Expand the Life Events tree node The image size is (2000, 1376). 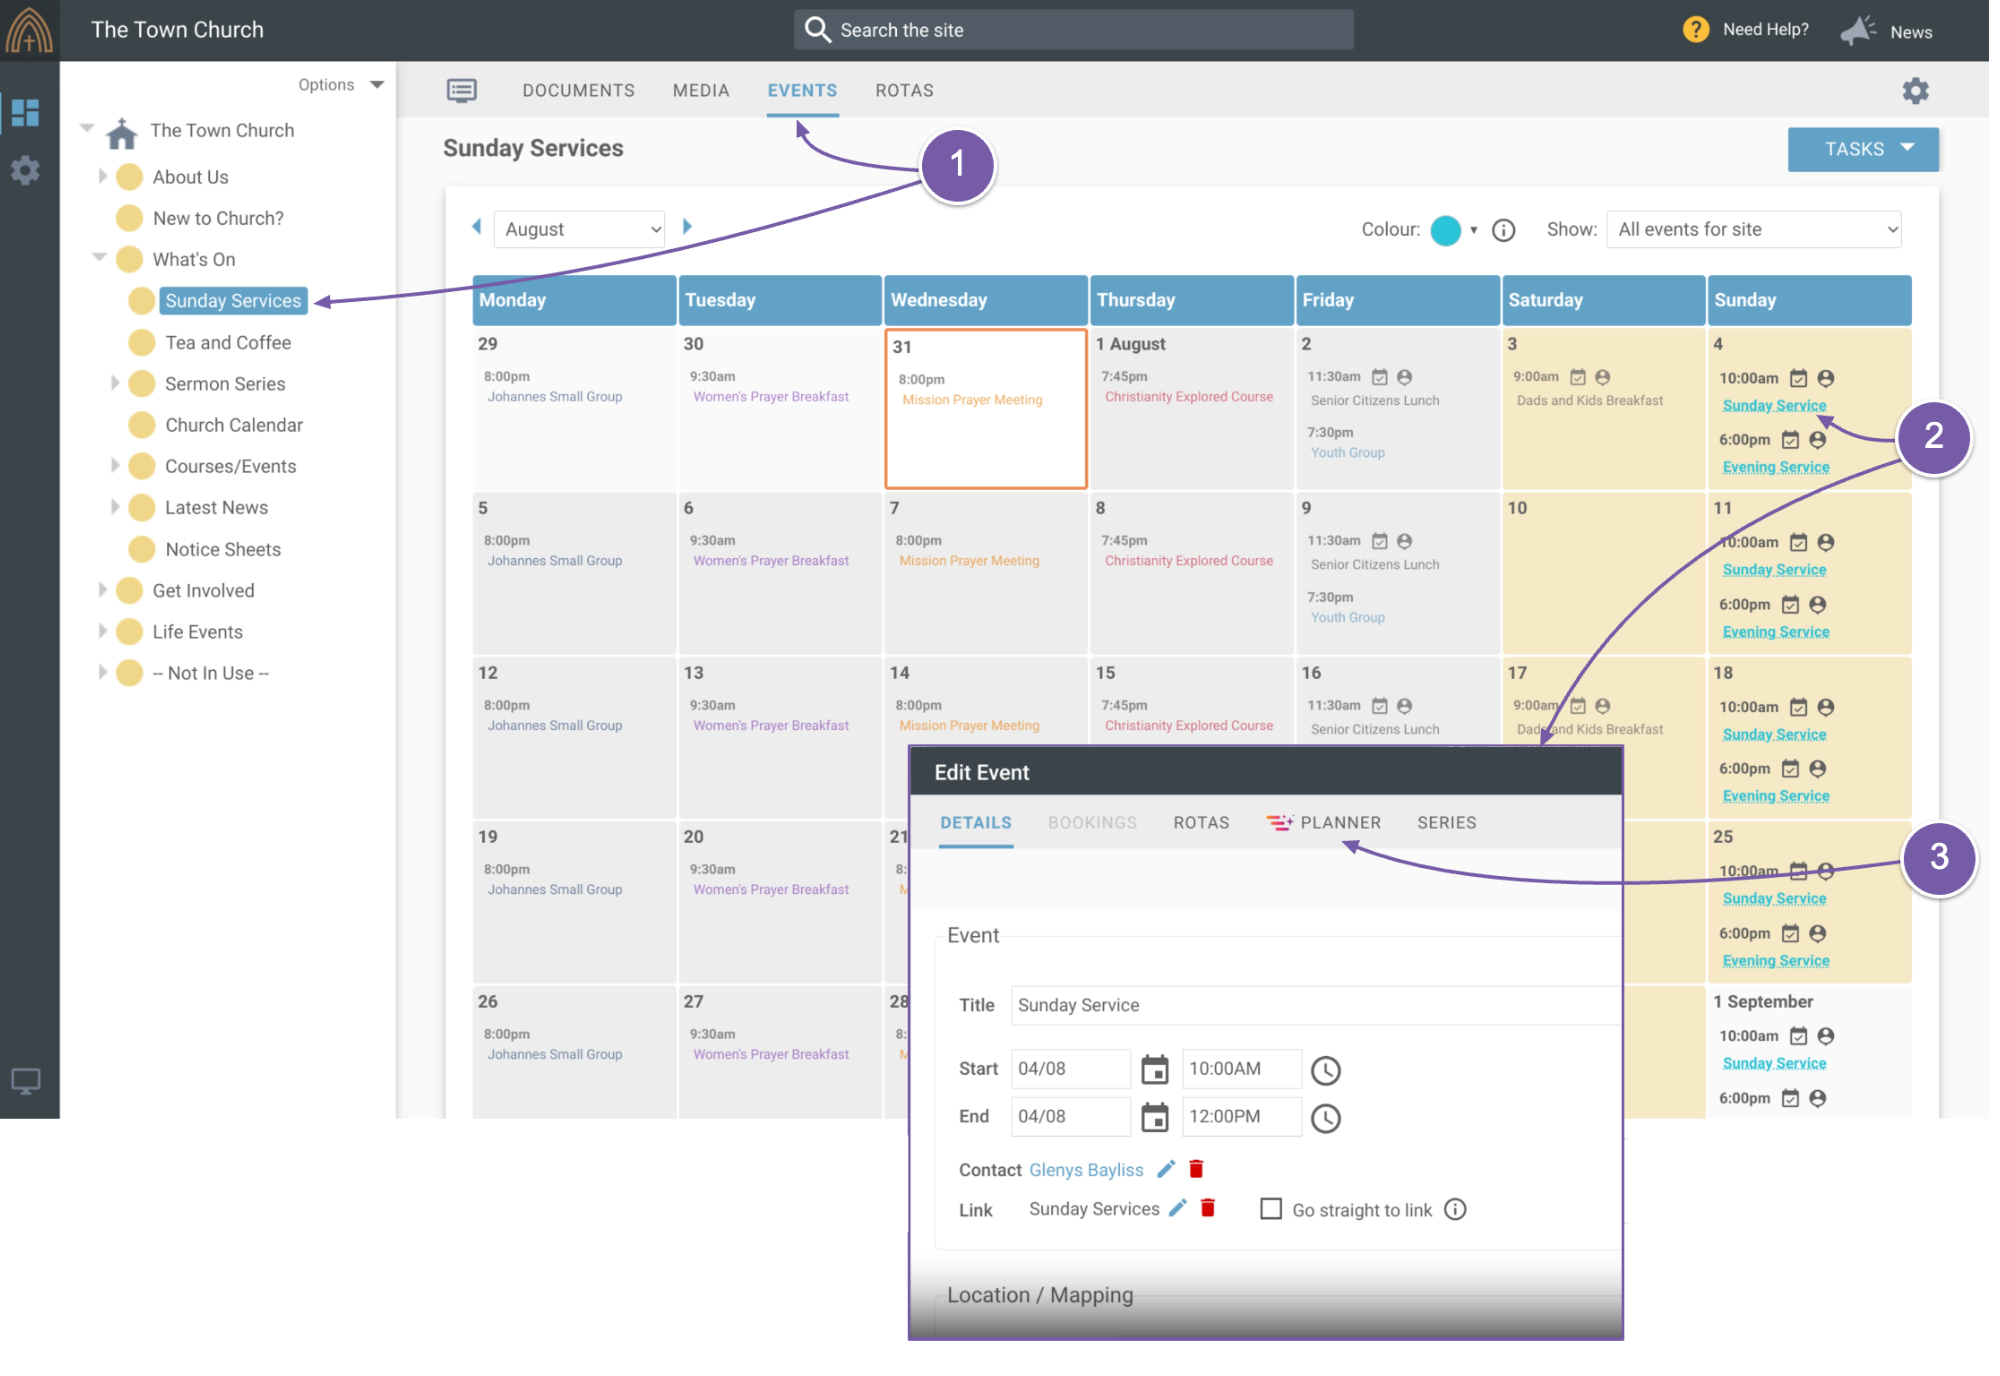(x=102, y=631)
